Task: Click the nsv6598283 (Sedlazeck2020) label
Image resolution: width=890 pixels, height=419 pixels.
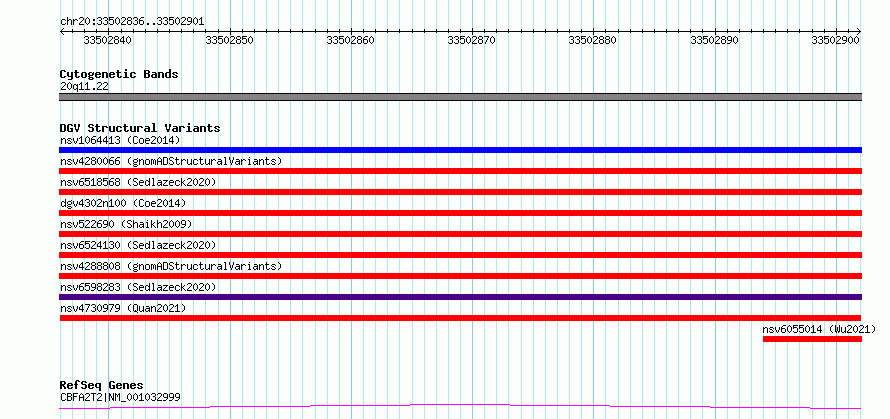Action: 138,287
